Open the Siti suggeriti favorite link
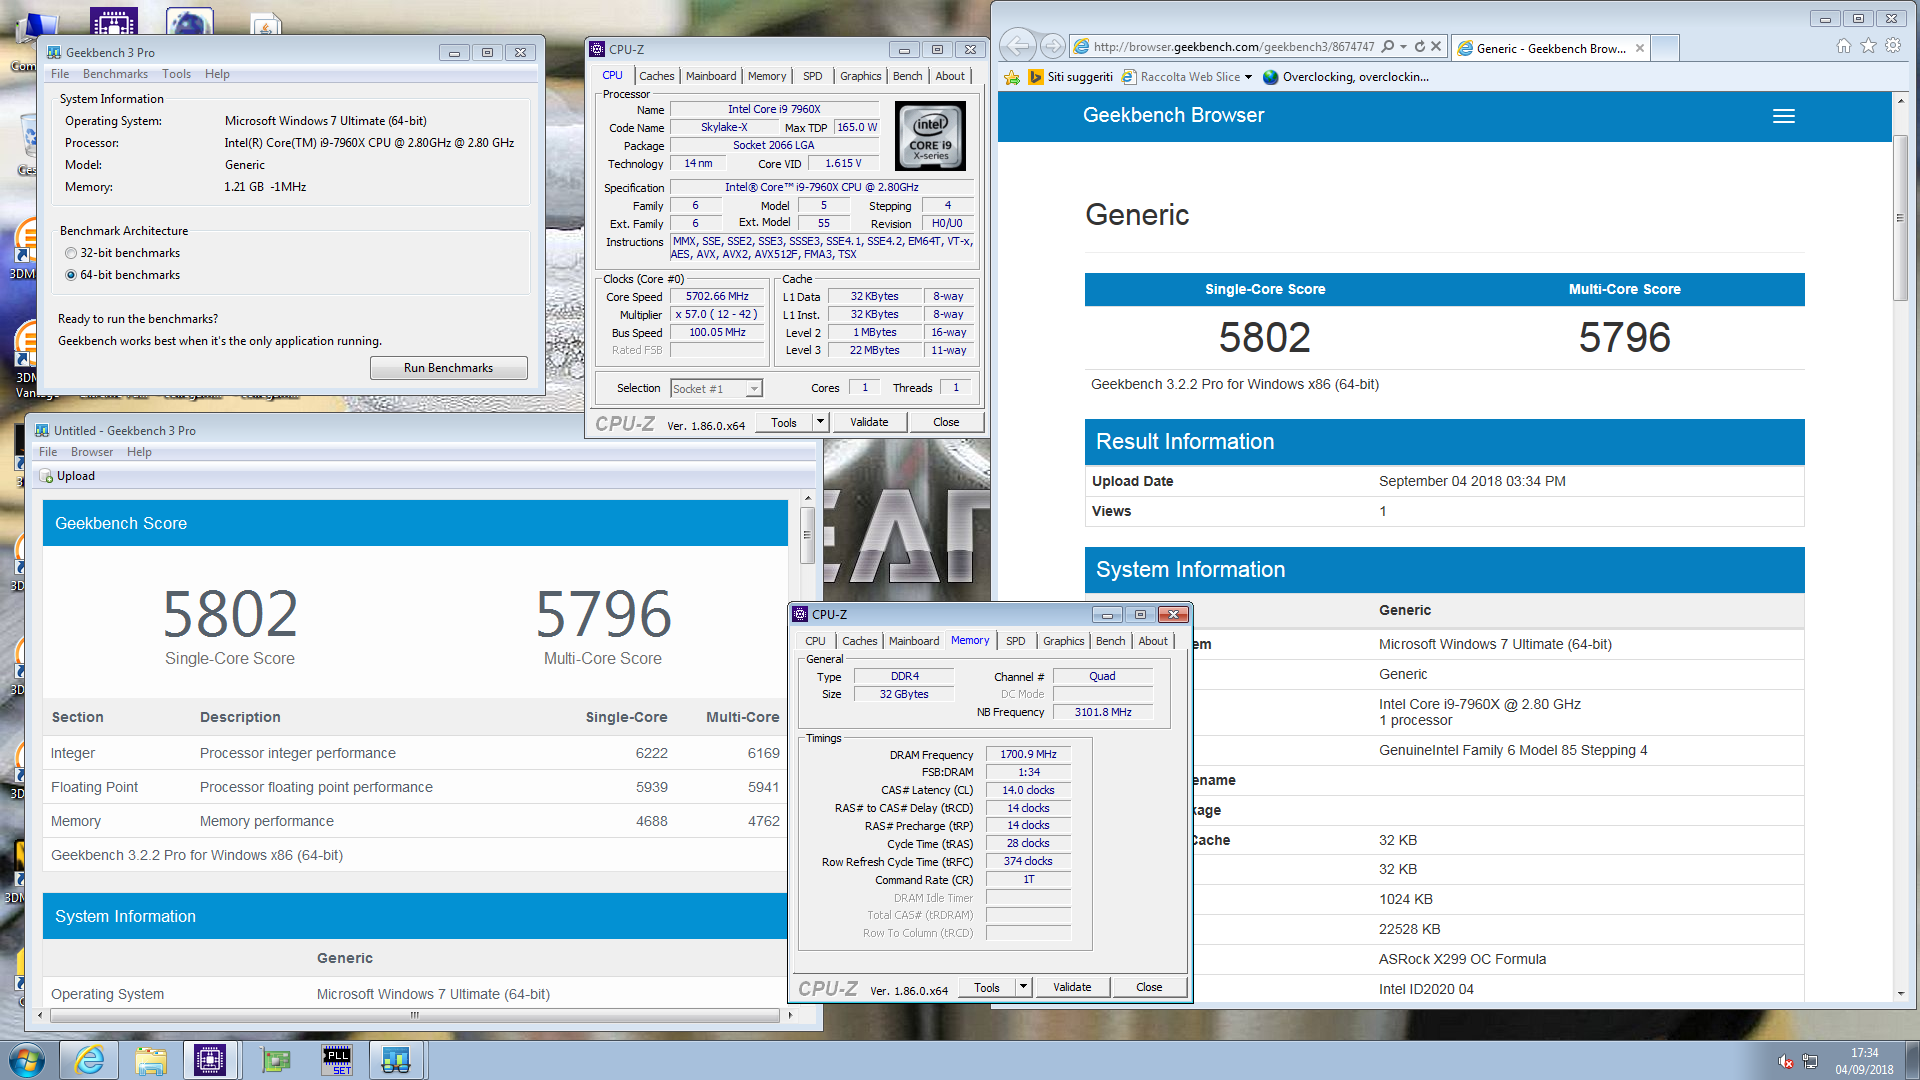The image size is (1920, 1080). (1070, 77)
